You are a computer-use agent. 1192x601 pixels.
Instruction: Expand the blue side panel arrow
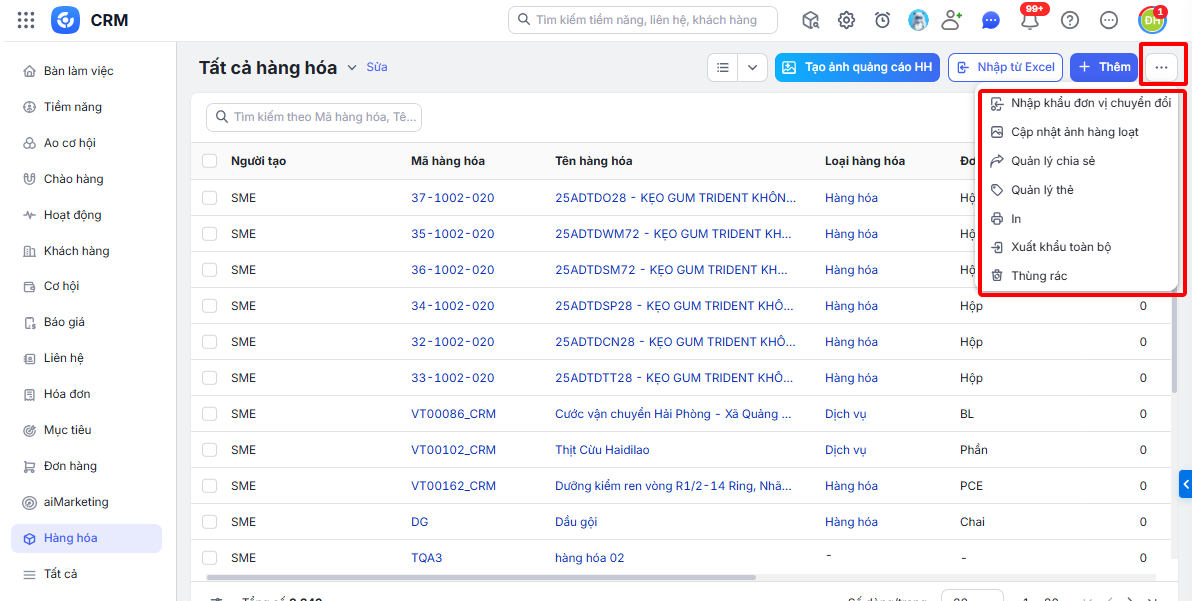click(1185, 484)
